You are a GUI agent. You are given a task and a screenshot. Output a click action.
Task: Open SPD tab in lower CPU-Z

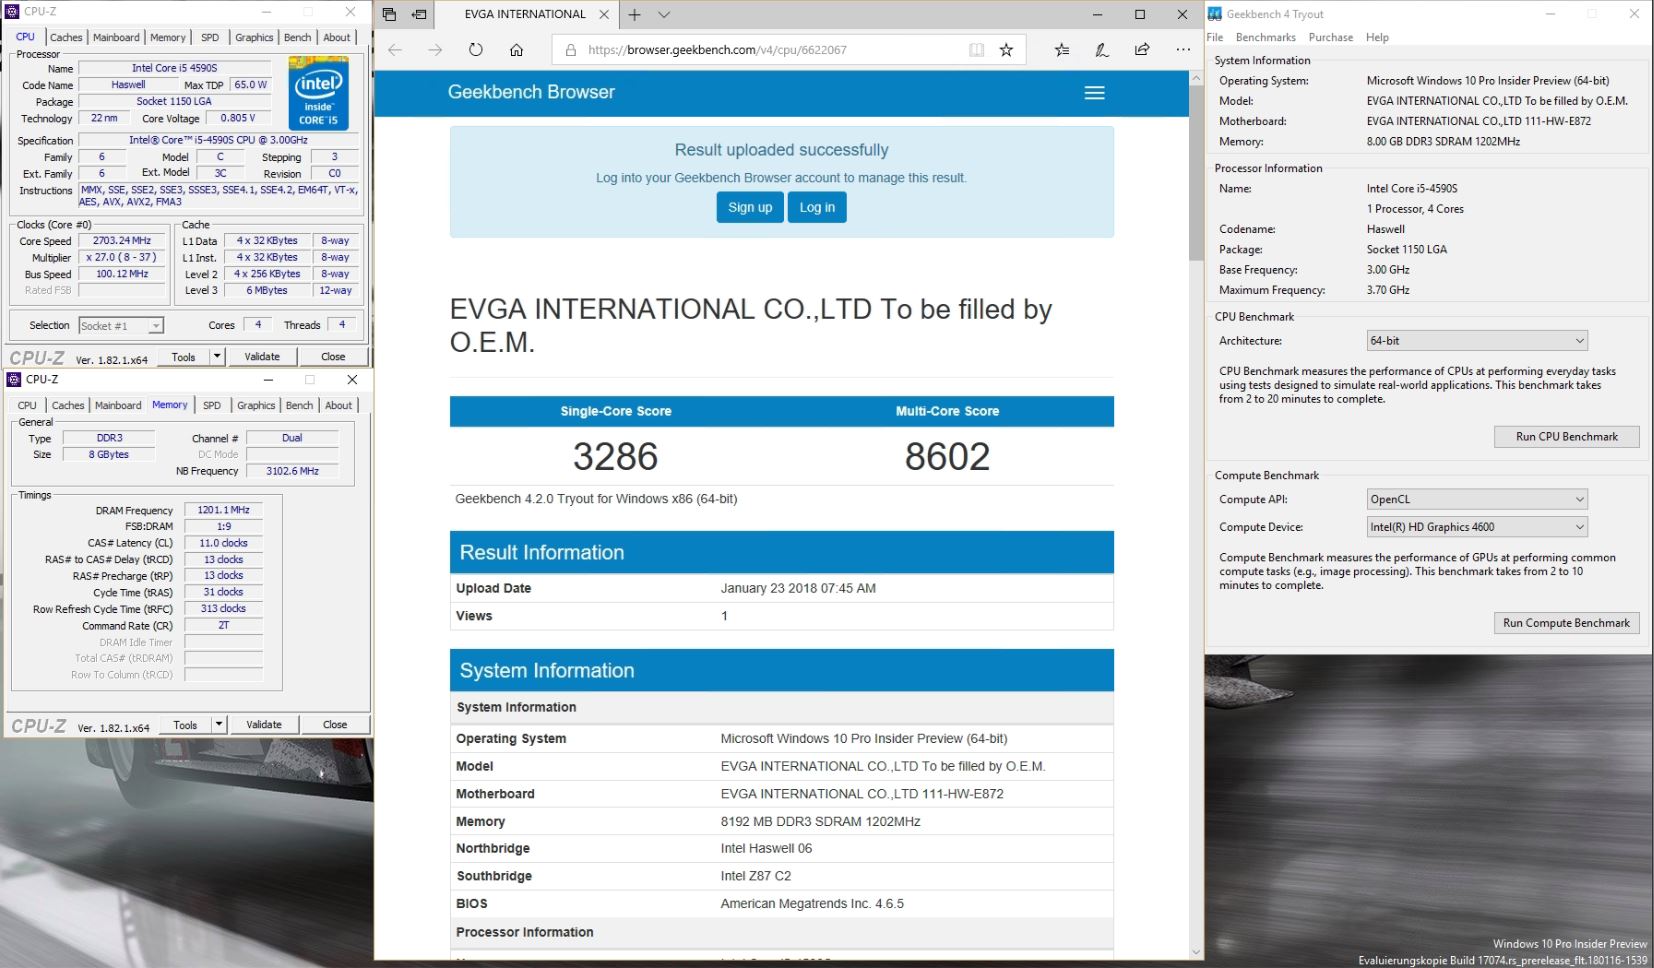click(x=212, y=405)
